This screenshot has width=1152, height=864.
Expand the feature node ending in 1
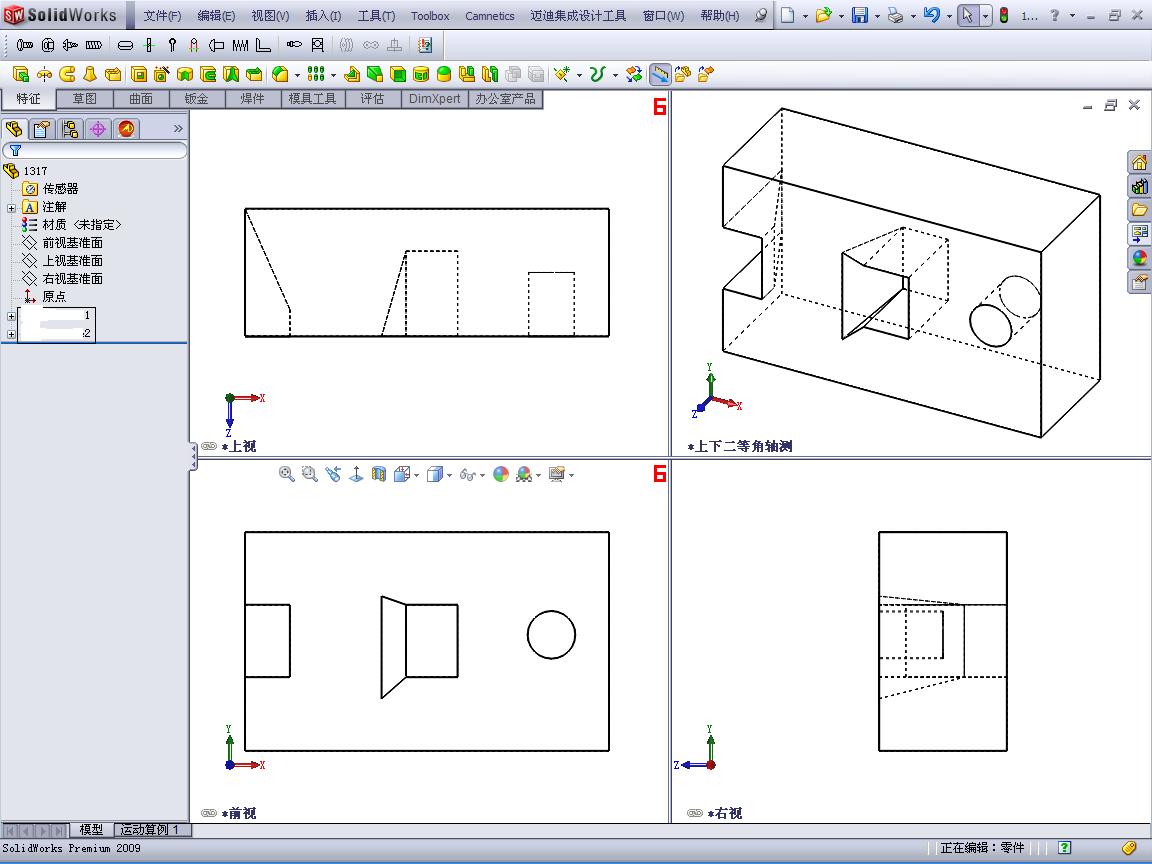click(11, 317)
